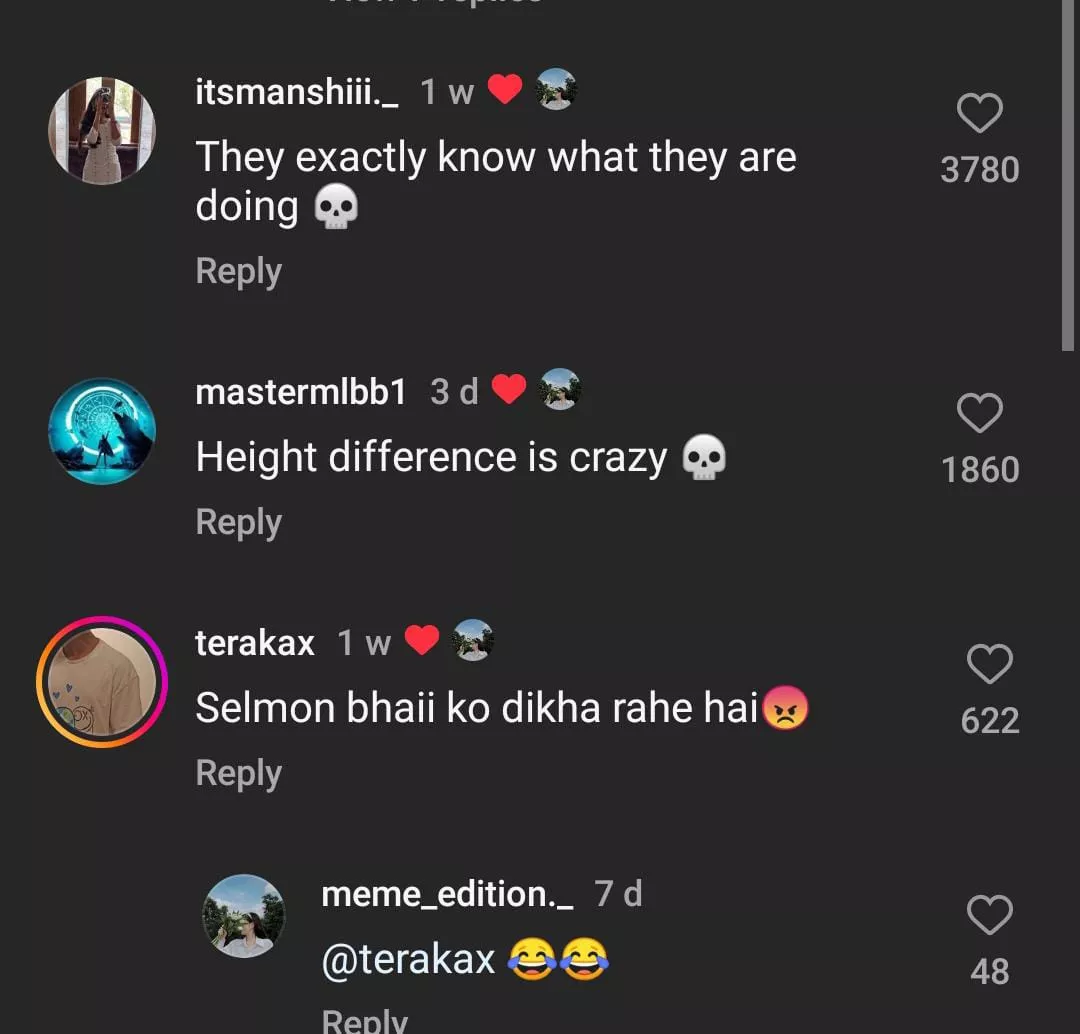Open username itsmanshiii._ profile link
The width and height of the screenshot is (1080, 1034).
tap(297, 93)
